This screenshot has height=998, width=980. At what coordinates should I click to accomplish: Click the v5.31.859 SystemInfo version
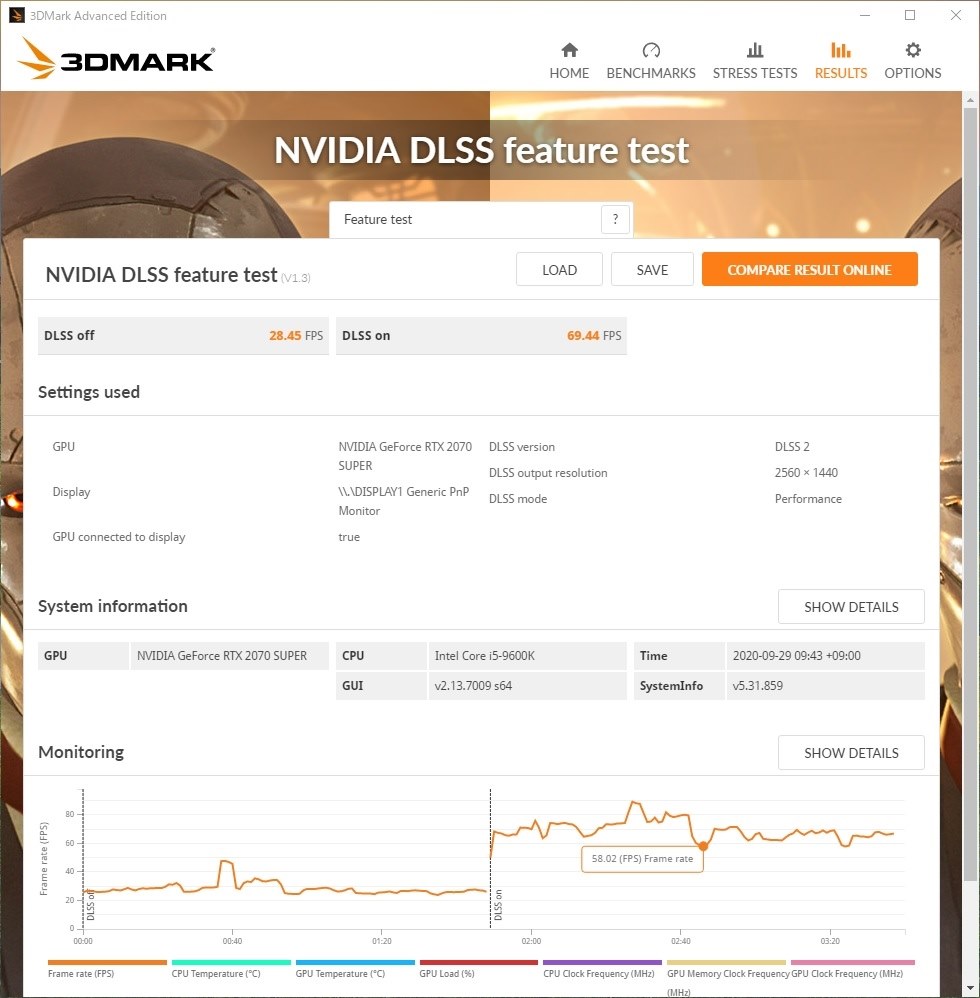pyautogui.click(x=757, y=685)
